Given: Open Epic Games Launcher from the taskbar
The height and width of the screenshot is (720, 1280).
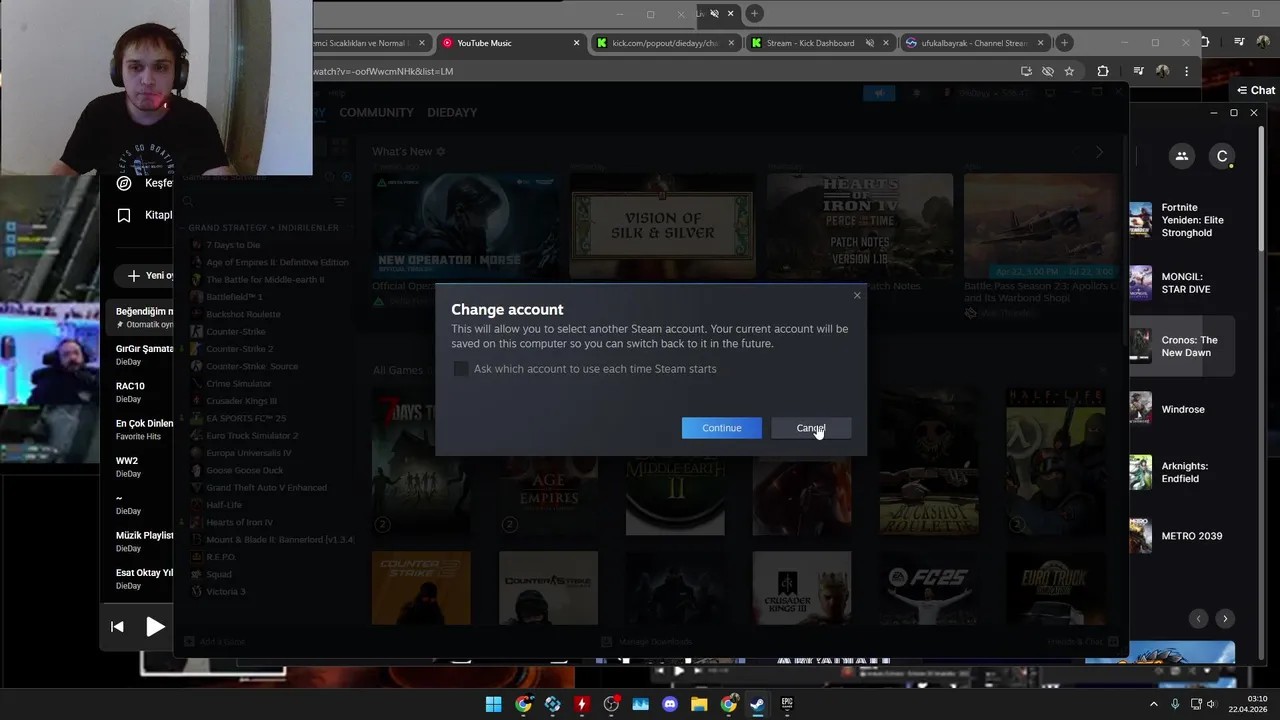Looking at the screenshot, I should (x=787, y=704).
